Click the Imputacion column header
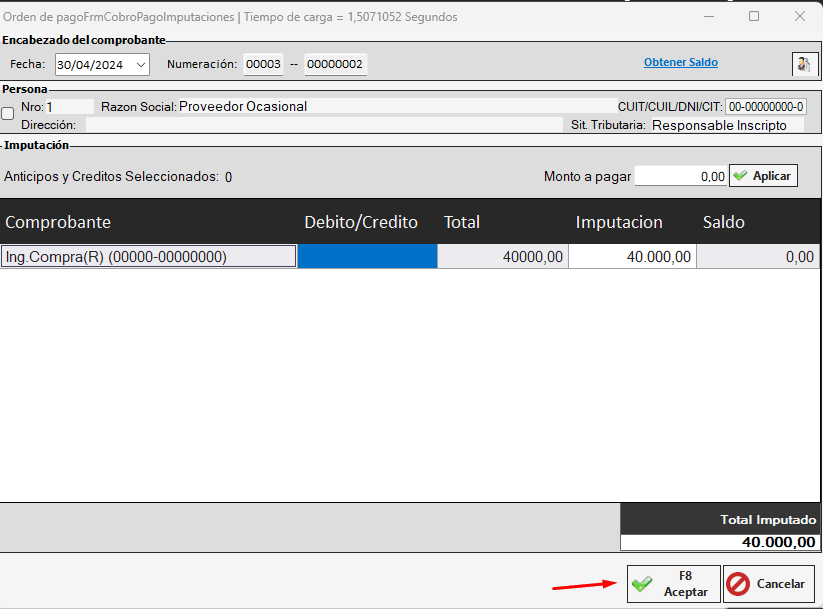This screenshot has height=609, width=823. click(x=618, y=222)
